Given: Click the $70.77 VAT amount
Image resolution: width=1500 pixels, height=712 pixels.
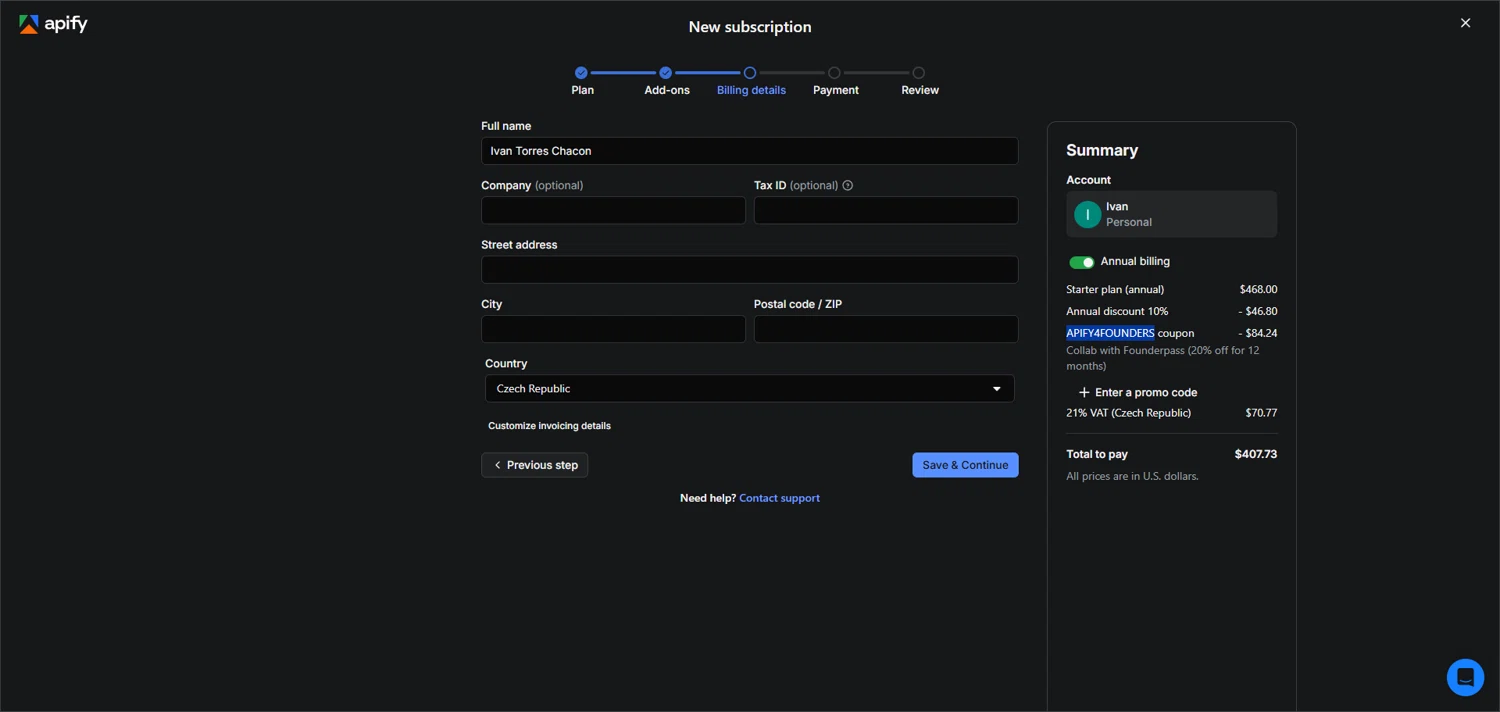Looking at the screenshot, I should pyautogui.click(x=1261, y=413).
